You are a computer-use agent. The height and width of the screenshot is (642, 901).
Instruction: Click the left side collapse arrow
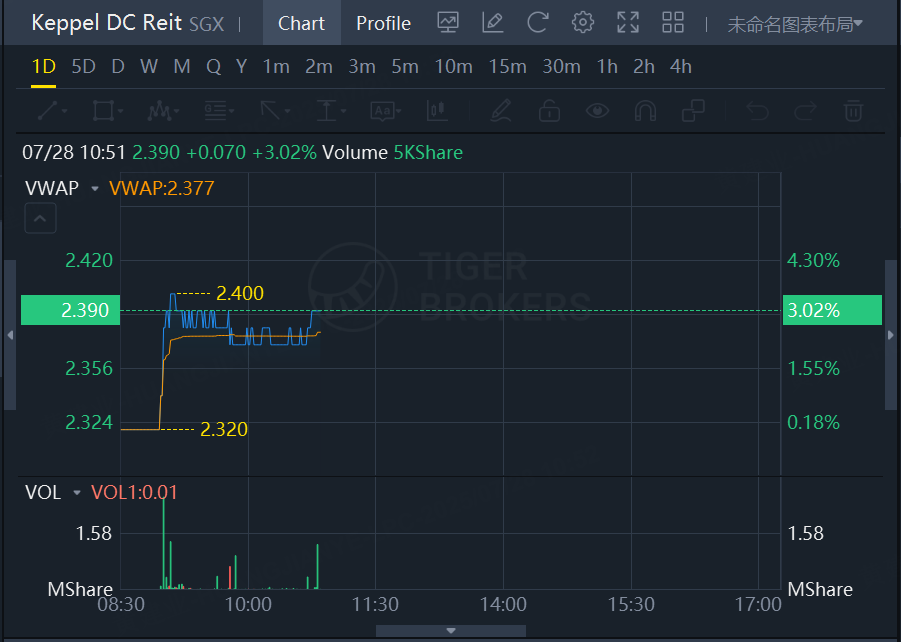(10, 335)
